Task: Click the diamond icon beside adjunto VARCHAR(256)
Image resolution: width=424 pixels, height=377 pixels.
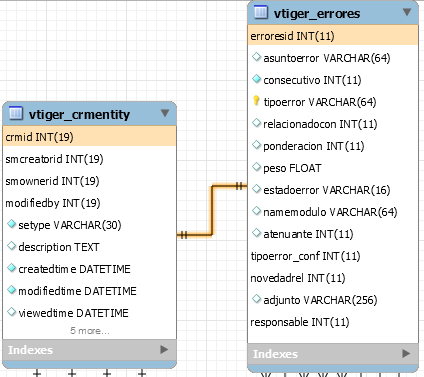Action: tap(256, 299)
